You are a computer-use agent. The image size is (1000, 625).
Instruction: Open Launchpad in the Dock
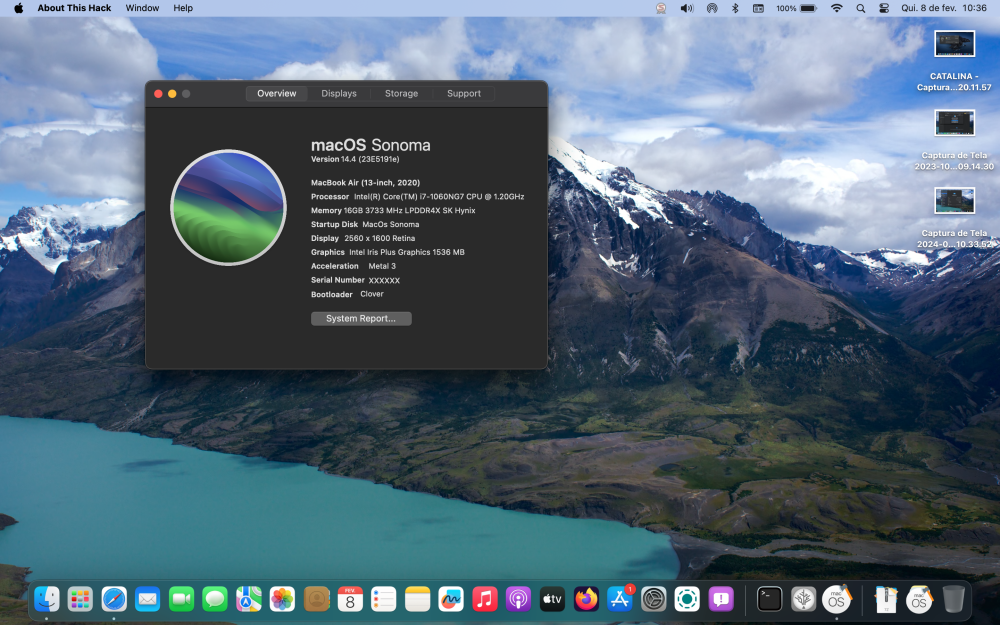(80, 599)
